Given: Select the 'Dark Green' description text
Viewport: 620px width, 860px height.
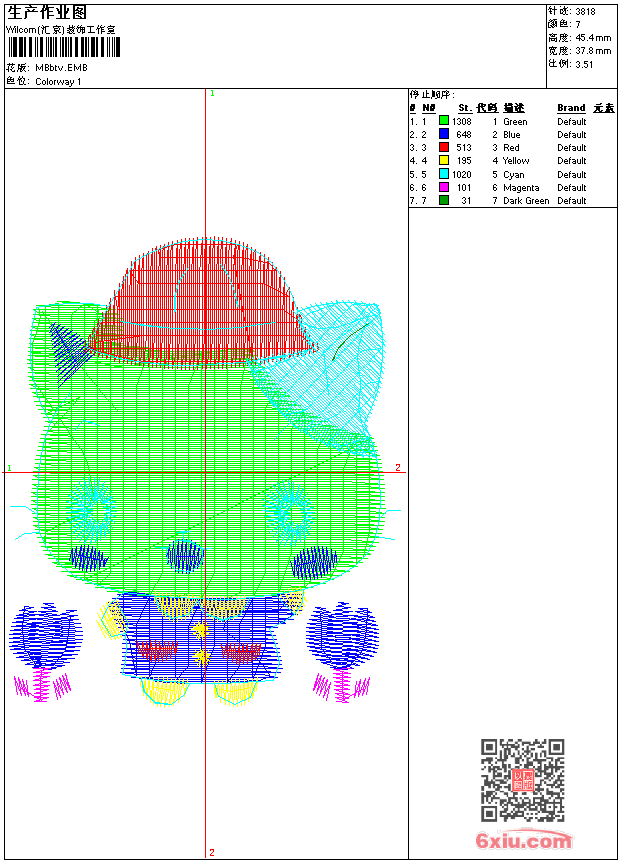Looking at the screenshot, I should pyautogui.click(x=526, y=201).
